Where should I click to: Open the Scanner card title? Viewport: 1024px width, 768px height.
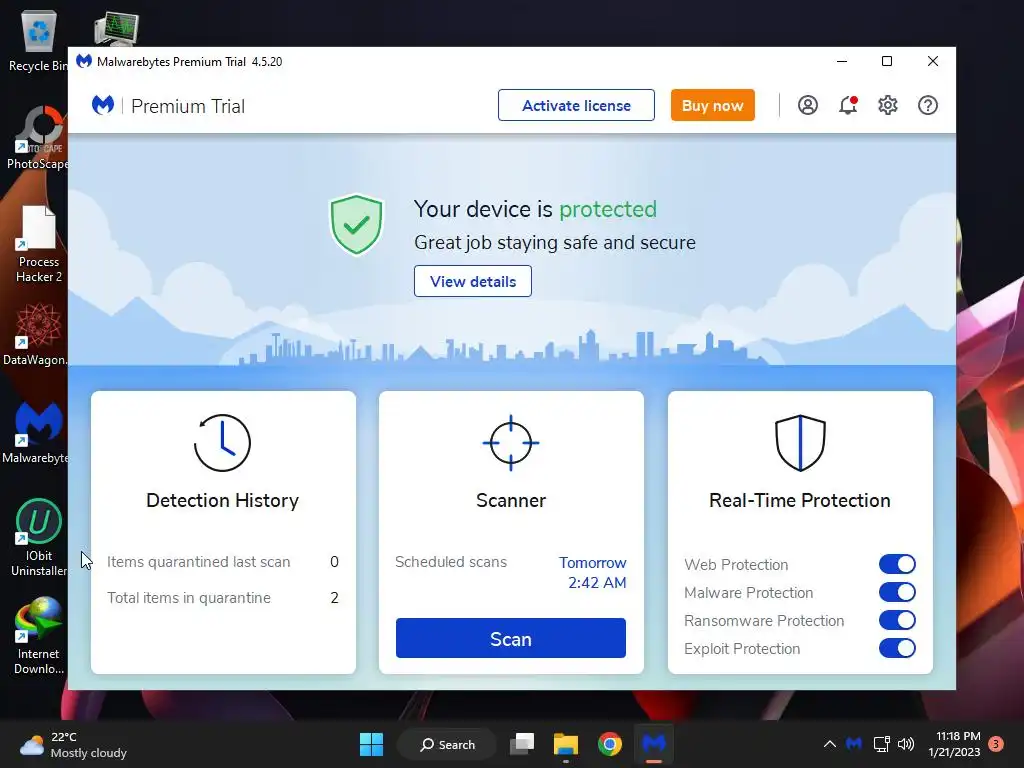click(511, 500)
